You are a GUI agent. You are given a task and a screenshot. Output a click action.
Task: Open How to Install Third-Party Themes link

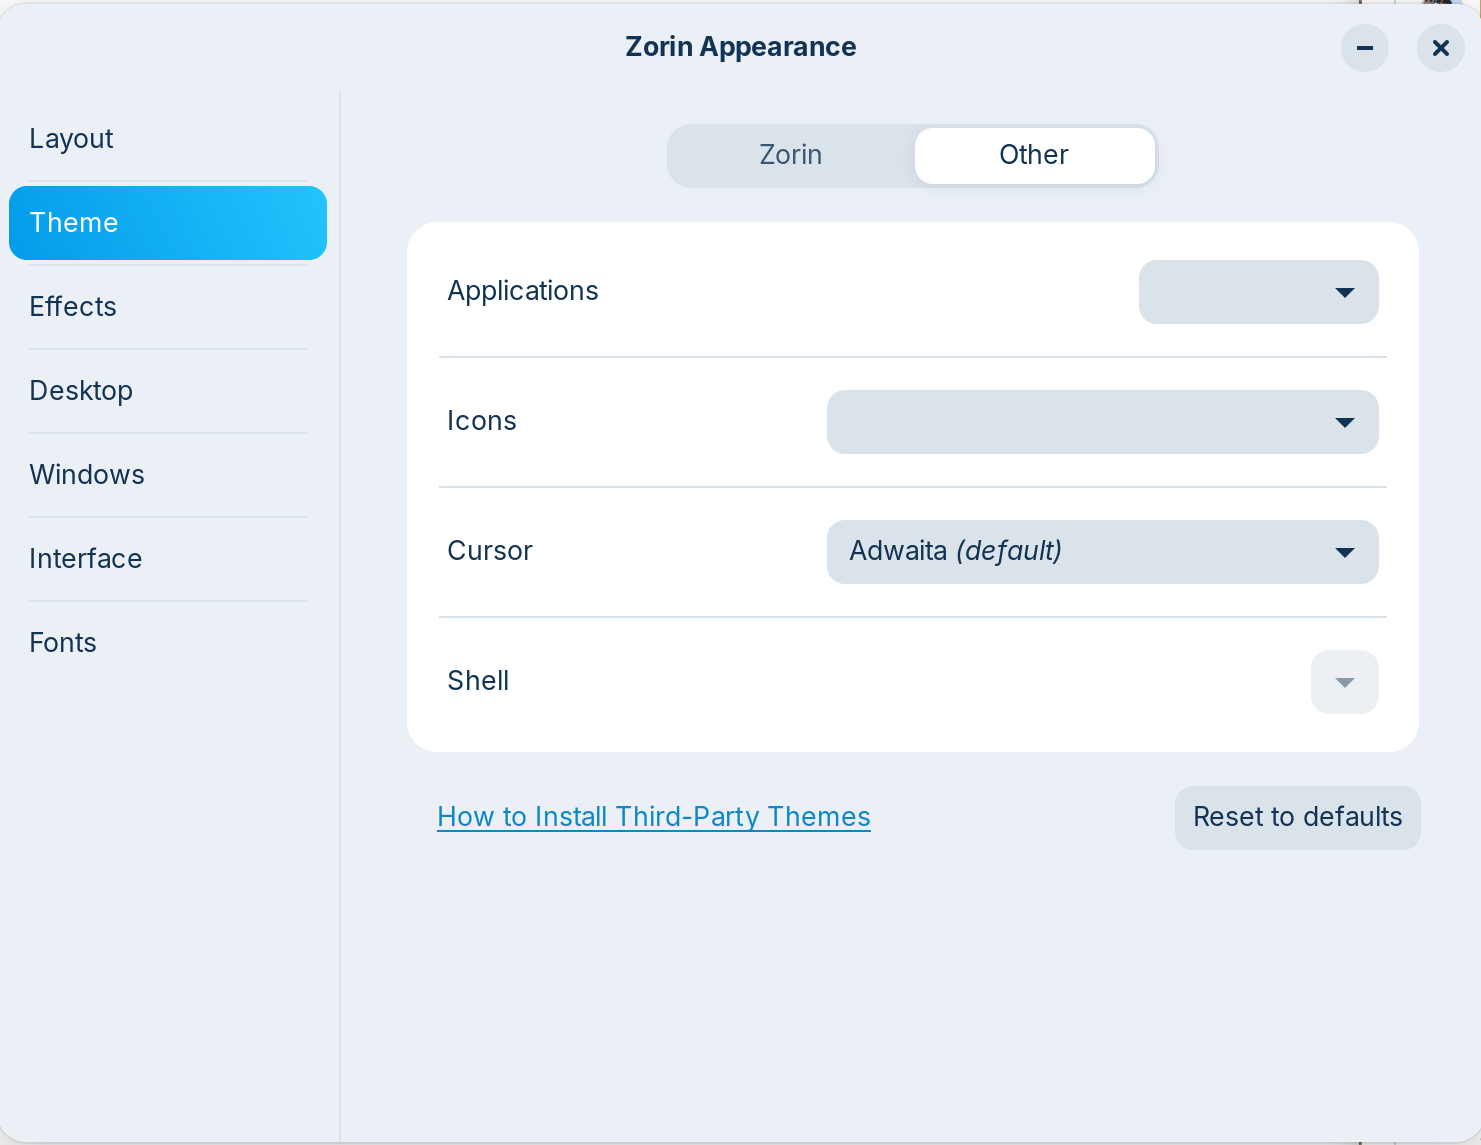tap(654, 817)
